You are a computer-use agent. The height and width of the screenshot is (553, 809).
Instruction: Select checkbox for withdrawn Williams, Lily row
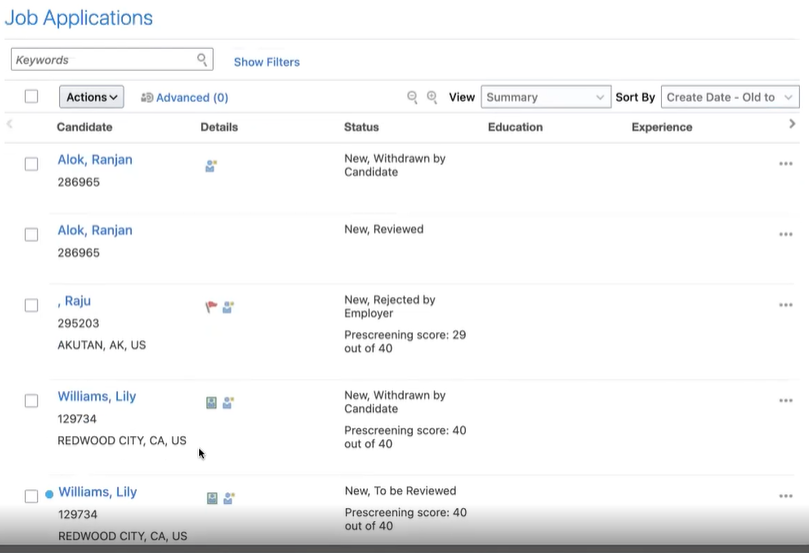(31, 401)
